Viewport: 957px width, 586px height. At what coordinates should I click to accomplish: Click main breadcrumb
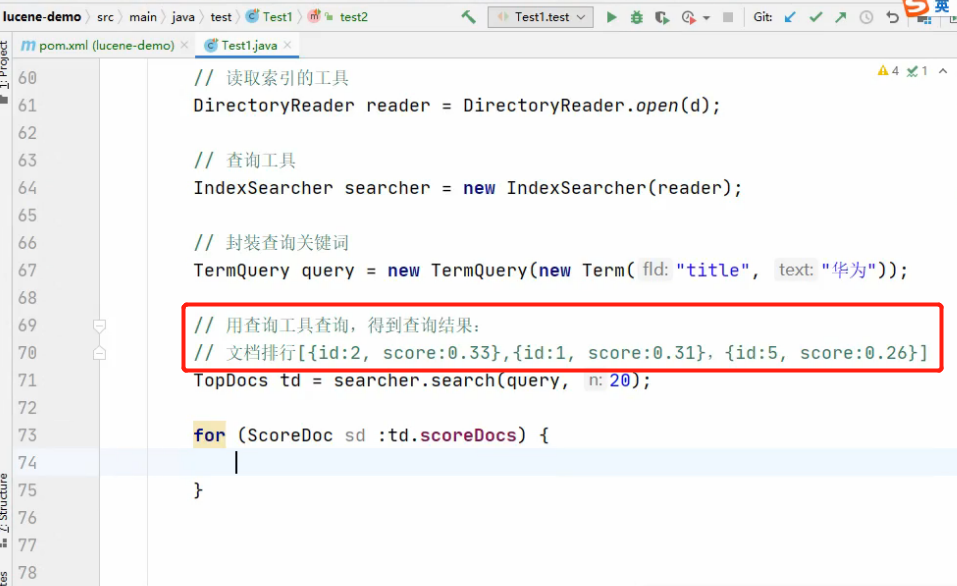pos(143,17)
